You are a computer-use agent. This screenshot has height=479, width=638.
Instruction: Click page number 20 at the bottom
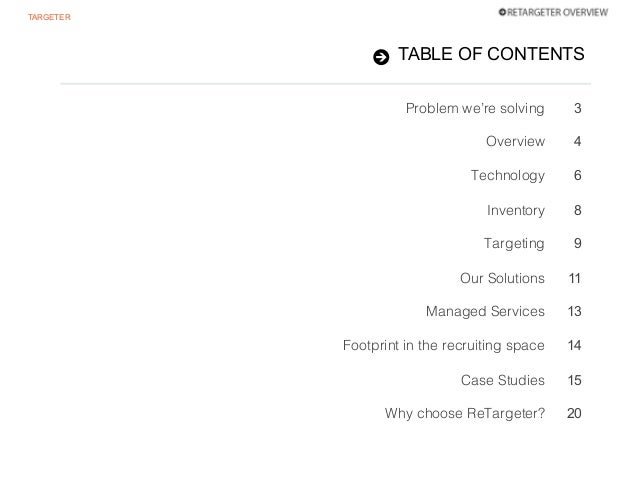(574, 413)
